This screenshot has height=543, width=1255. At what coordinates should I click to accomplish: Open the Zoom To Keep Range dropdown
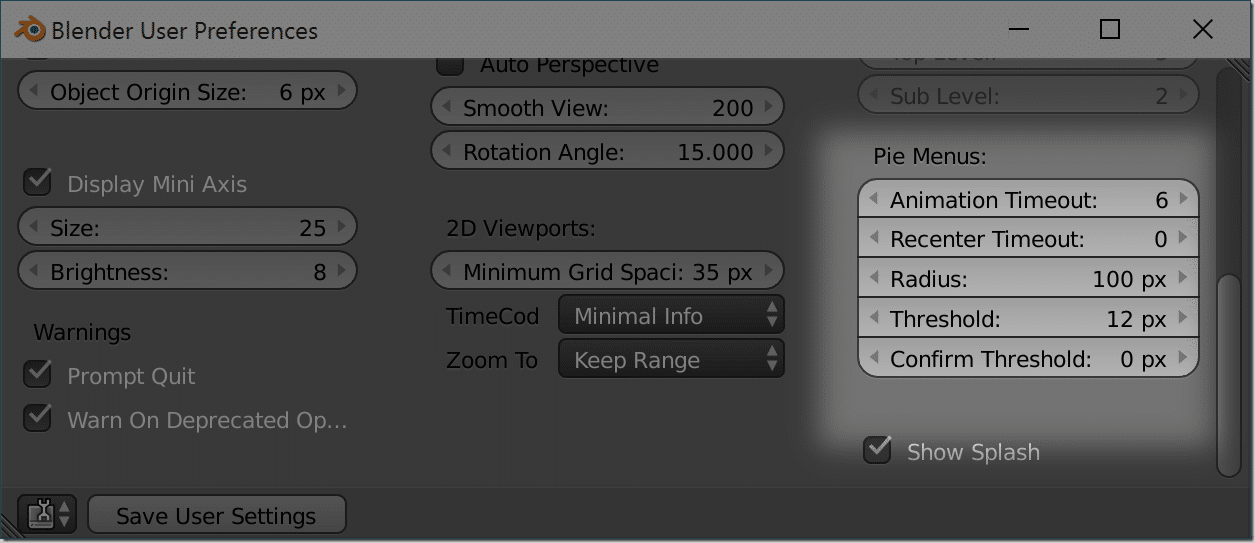(672, 360)
